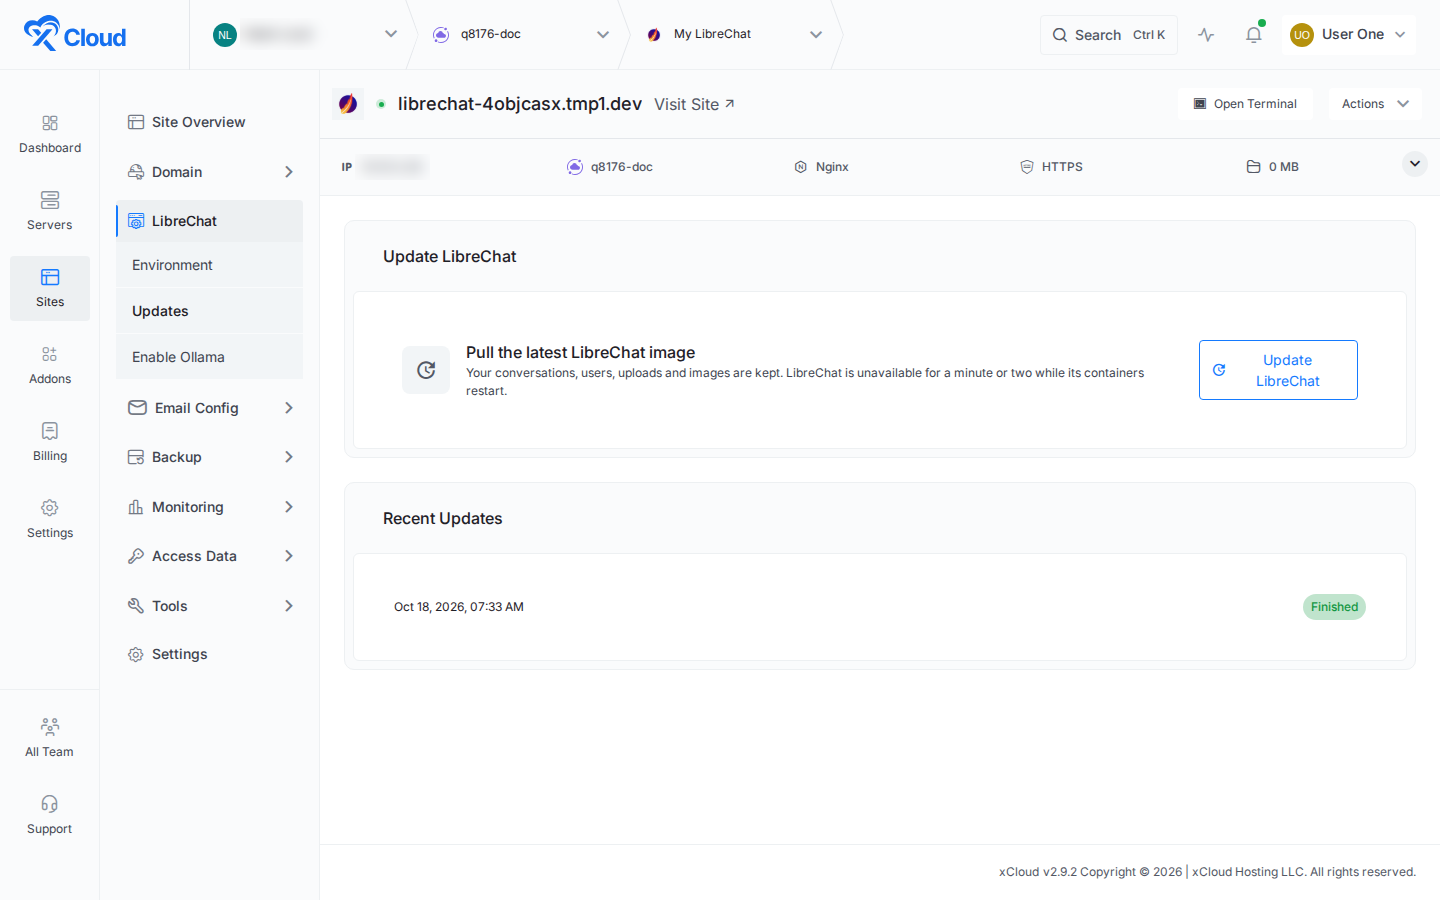Click the refresh icon beside Pull the latest

(x=426, y=370)
